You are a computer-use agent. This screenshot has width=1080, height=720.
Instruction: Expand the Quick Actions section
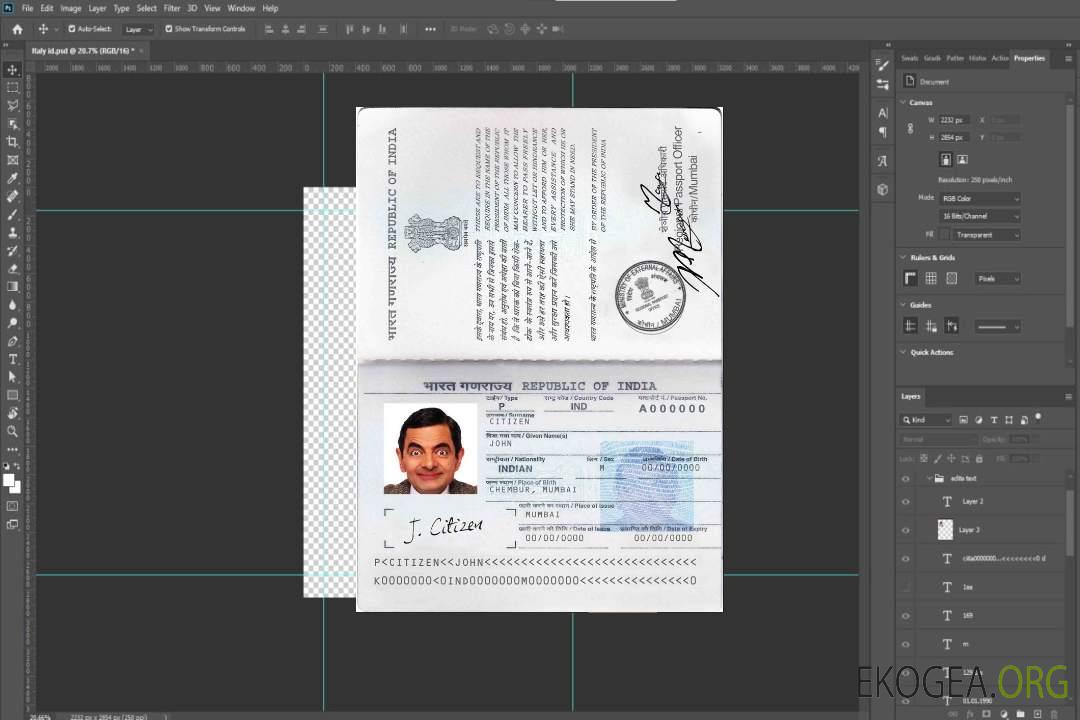[x=903, y=352]
